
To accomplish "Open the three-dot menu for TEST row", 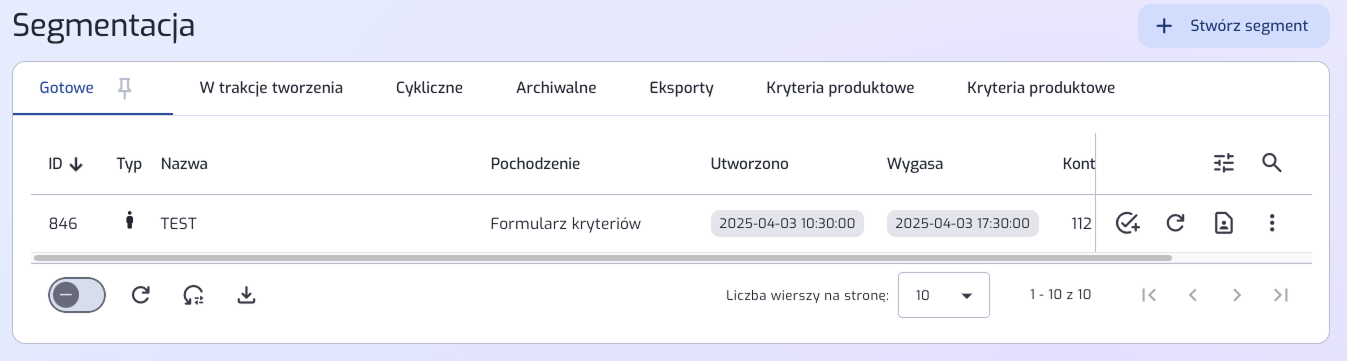I will [x=1272, y=223].
